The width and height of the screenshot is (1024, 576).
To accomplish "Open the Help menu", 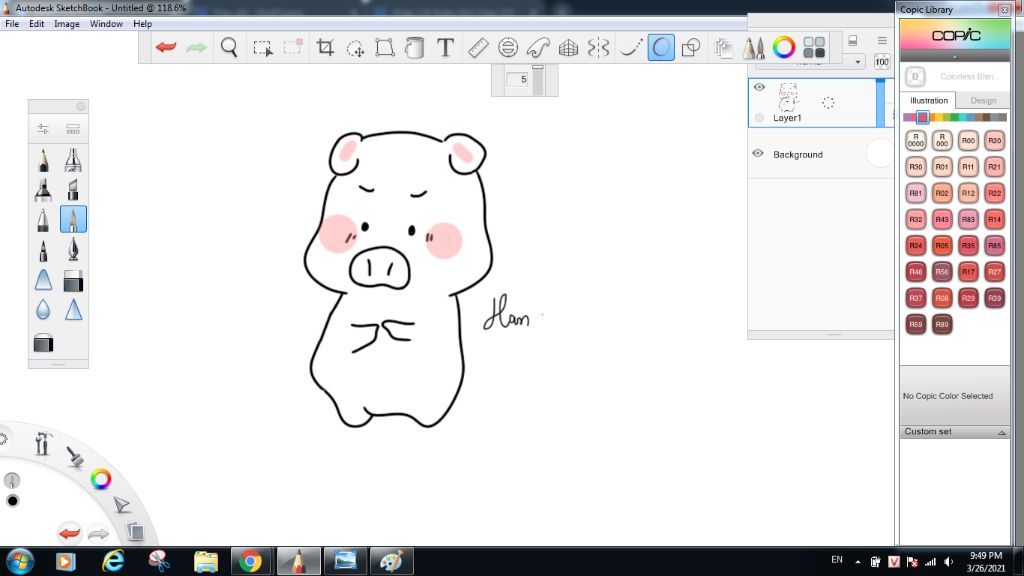I will 142,24.
